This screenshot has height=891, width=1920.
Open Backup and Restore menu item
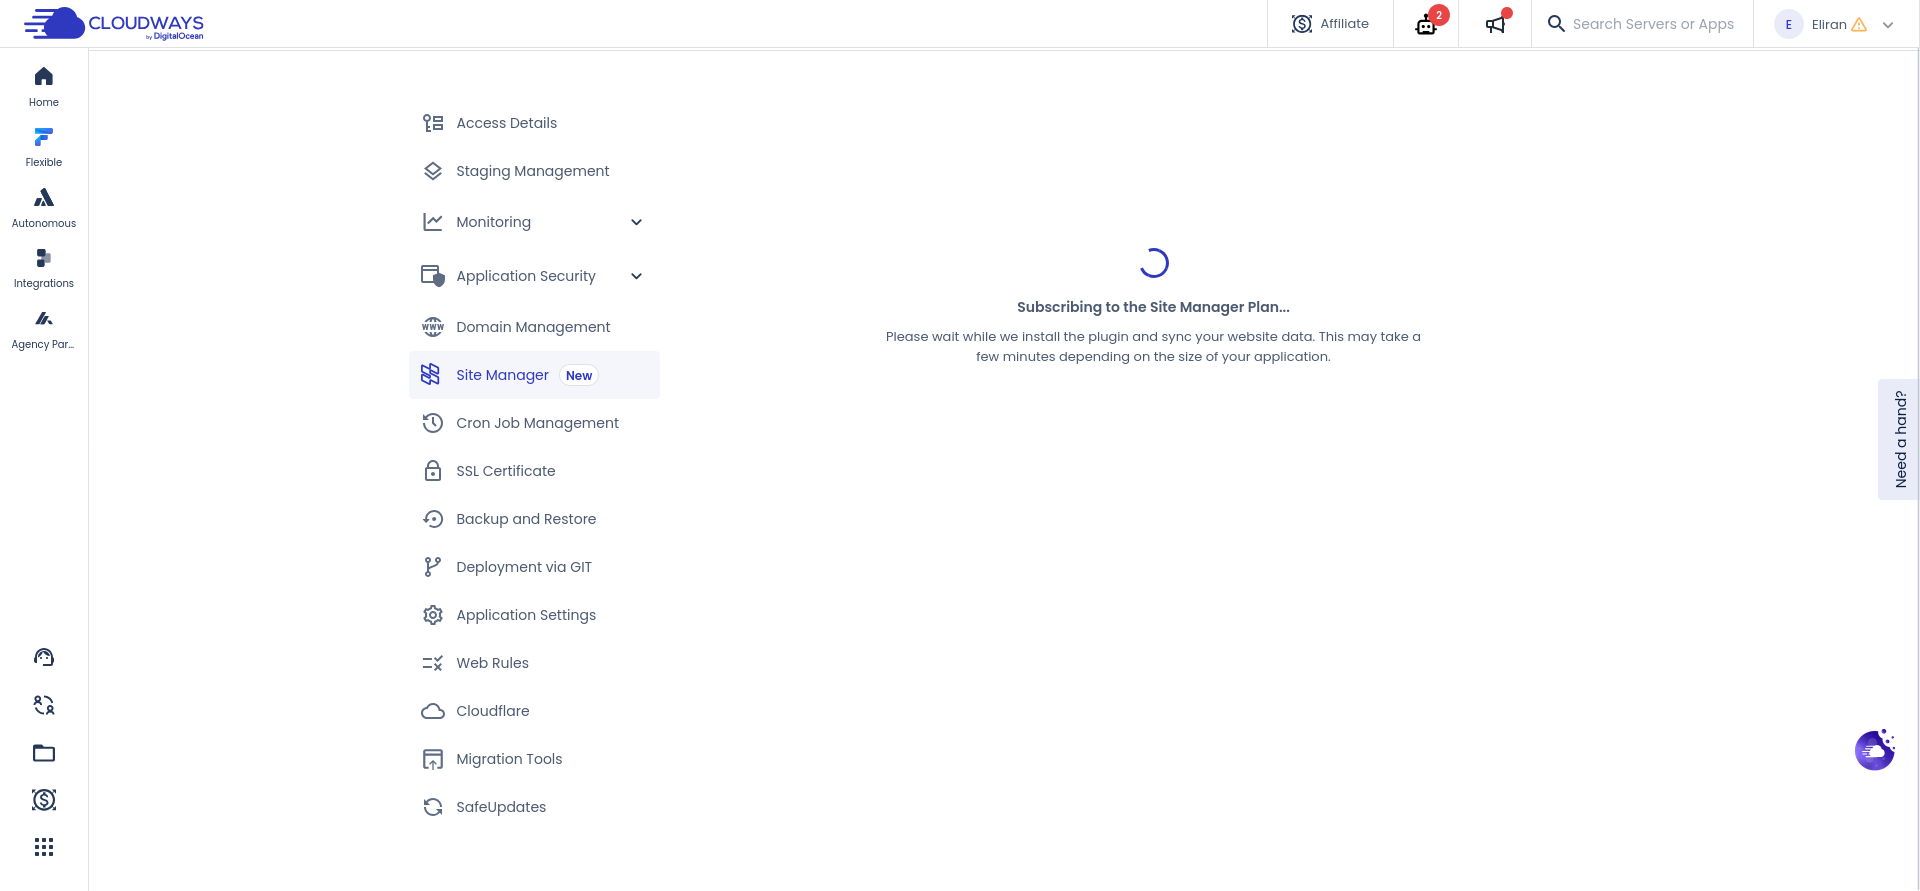point(535,519)
